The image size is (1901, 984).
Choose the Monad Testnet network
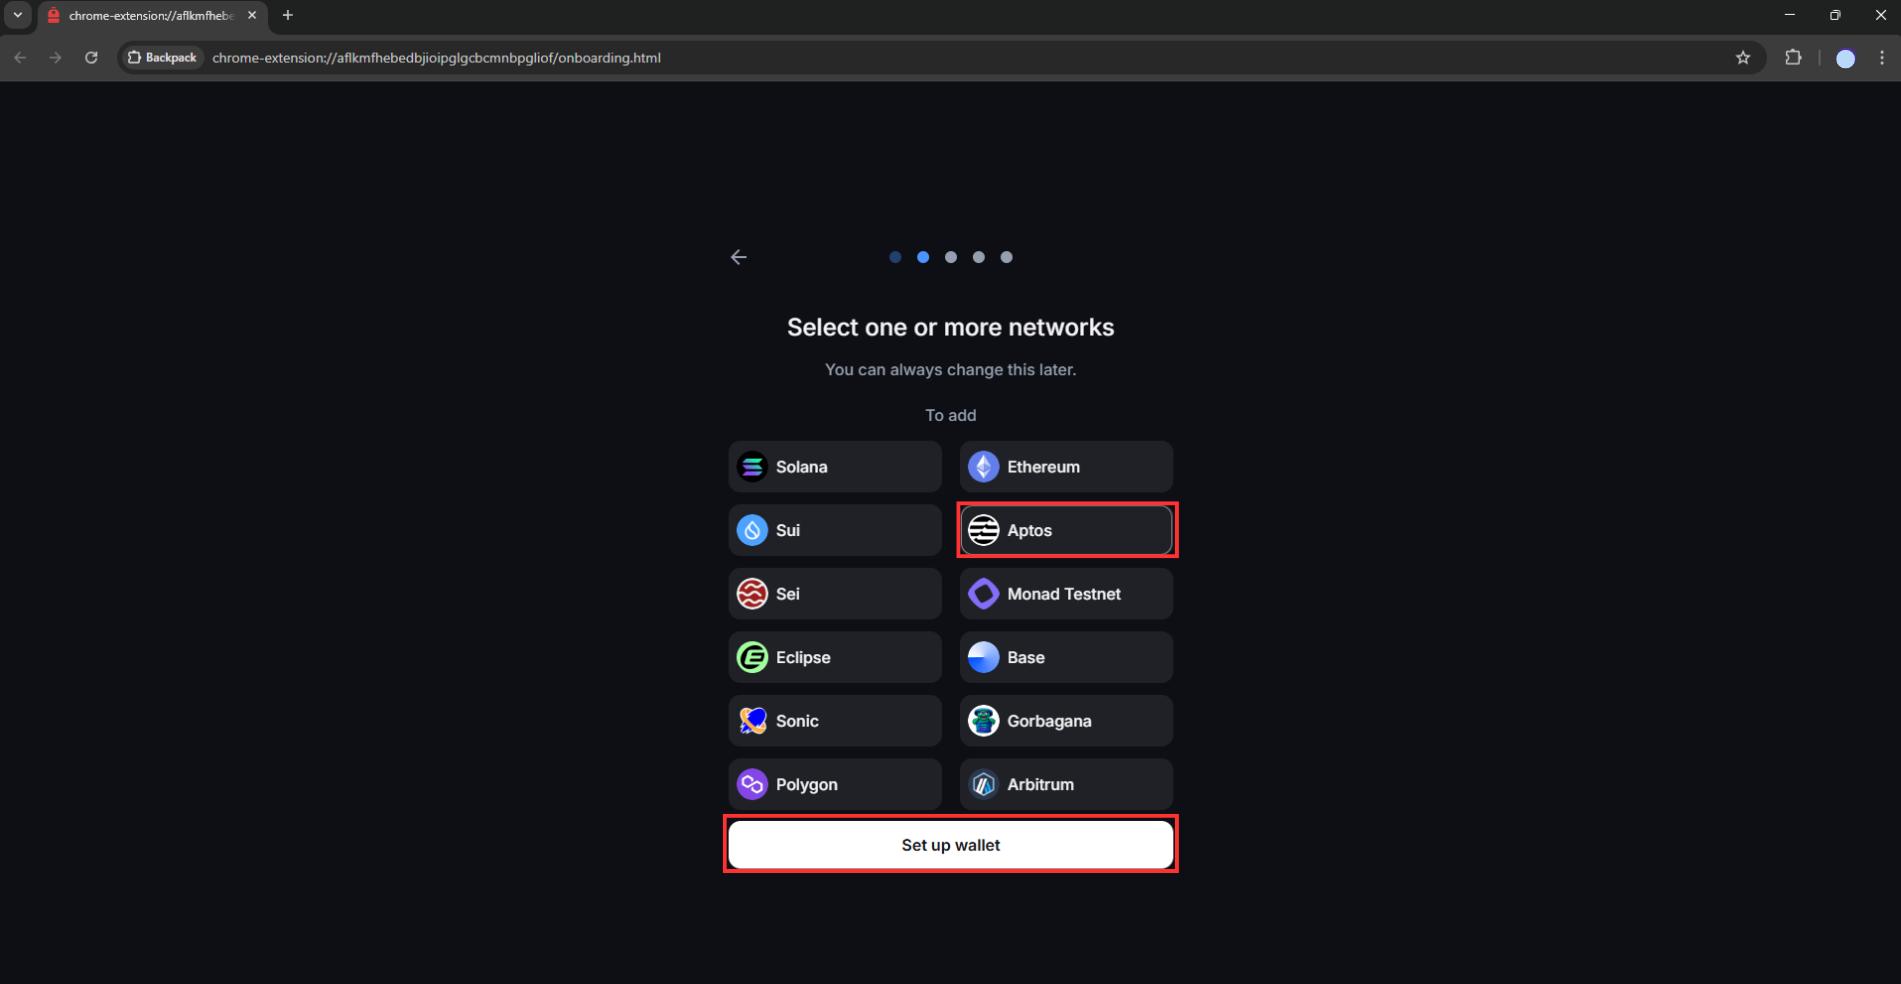point(1066,594)
